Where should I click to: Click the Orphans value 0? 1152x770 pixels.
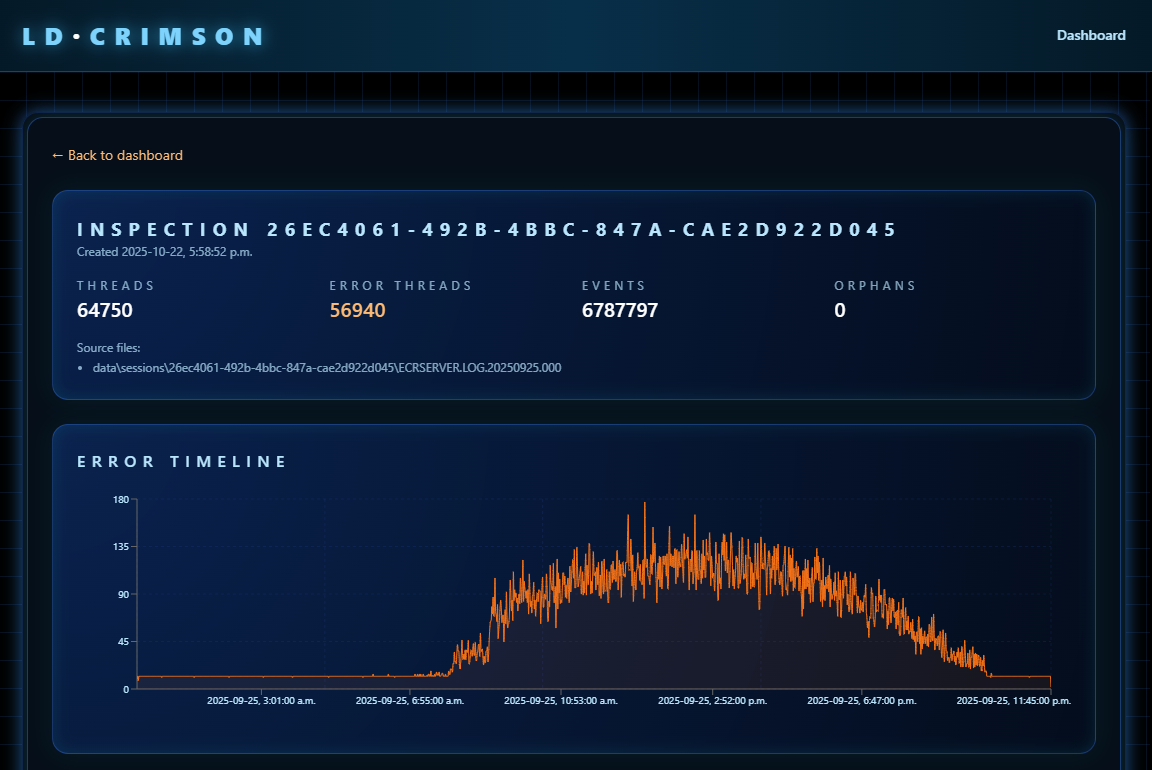click(x=840, y=311)
